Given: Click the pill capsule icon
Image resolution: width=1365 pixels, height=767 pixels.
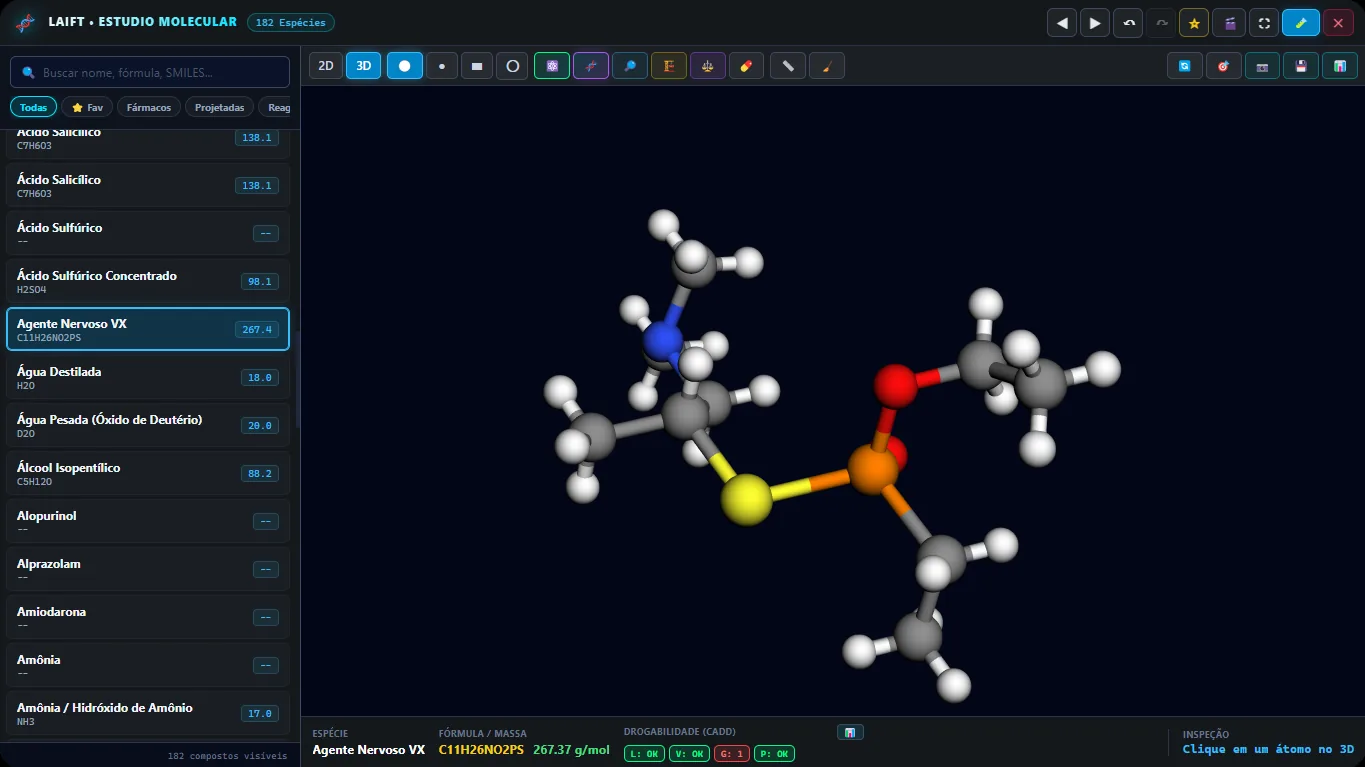Looking at the screenshot, I should pyautogui.click(x=746, y=66).
